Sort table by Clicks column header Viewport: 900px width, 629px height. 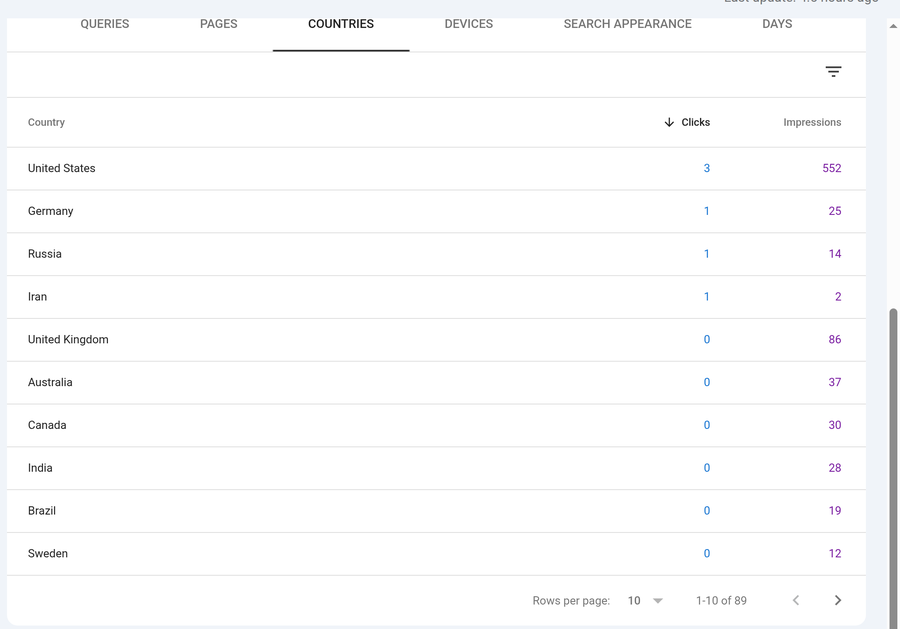click(696, 122)
